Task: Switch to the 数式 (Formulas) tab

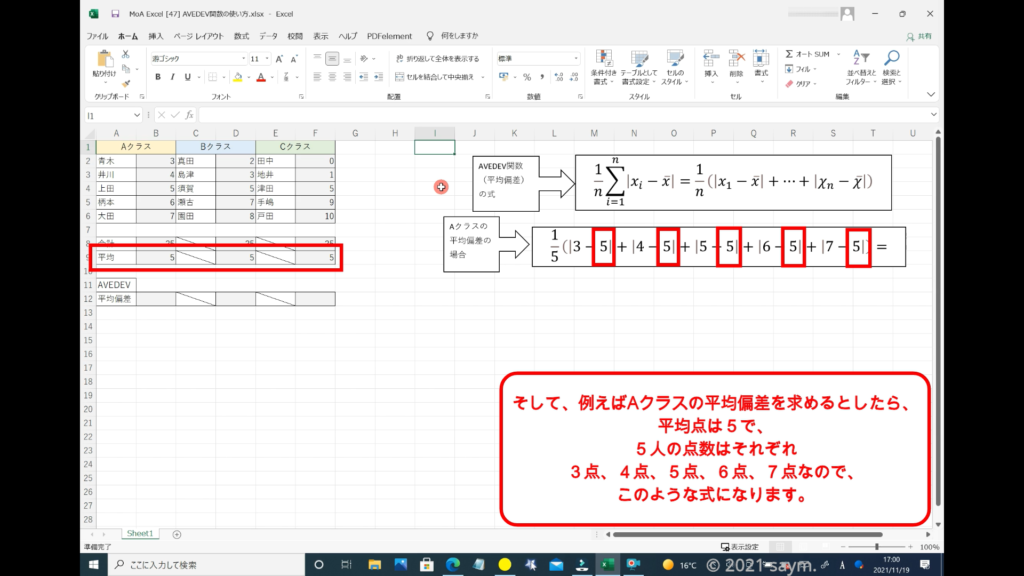Action: [241, 36]
